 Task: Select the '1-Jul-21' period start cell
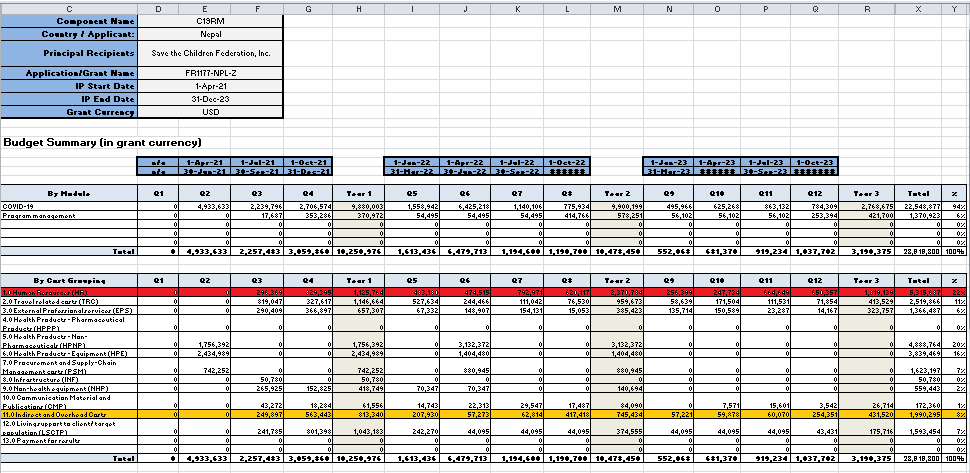257,161
